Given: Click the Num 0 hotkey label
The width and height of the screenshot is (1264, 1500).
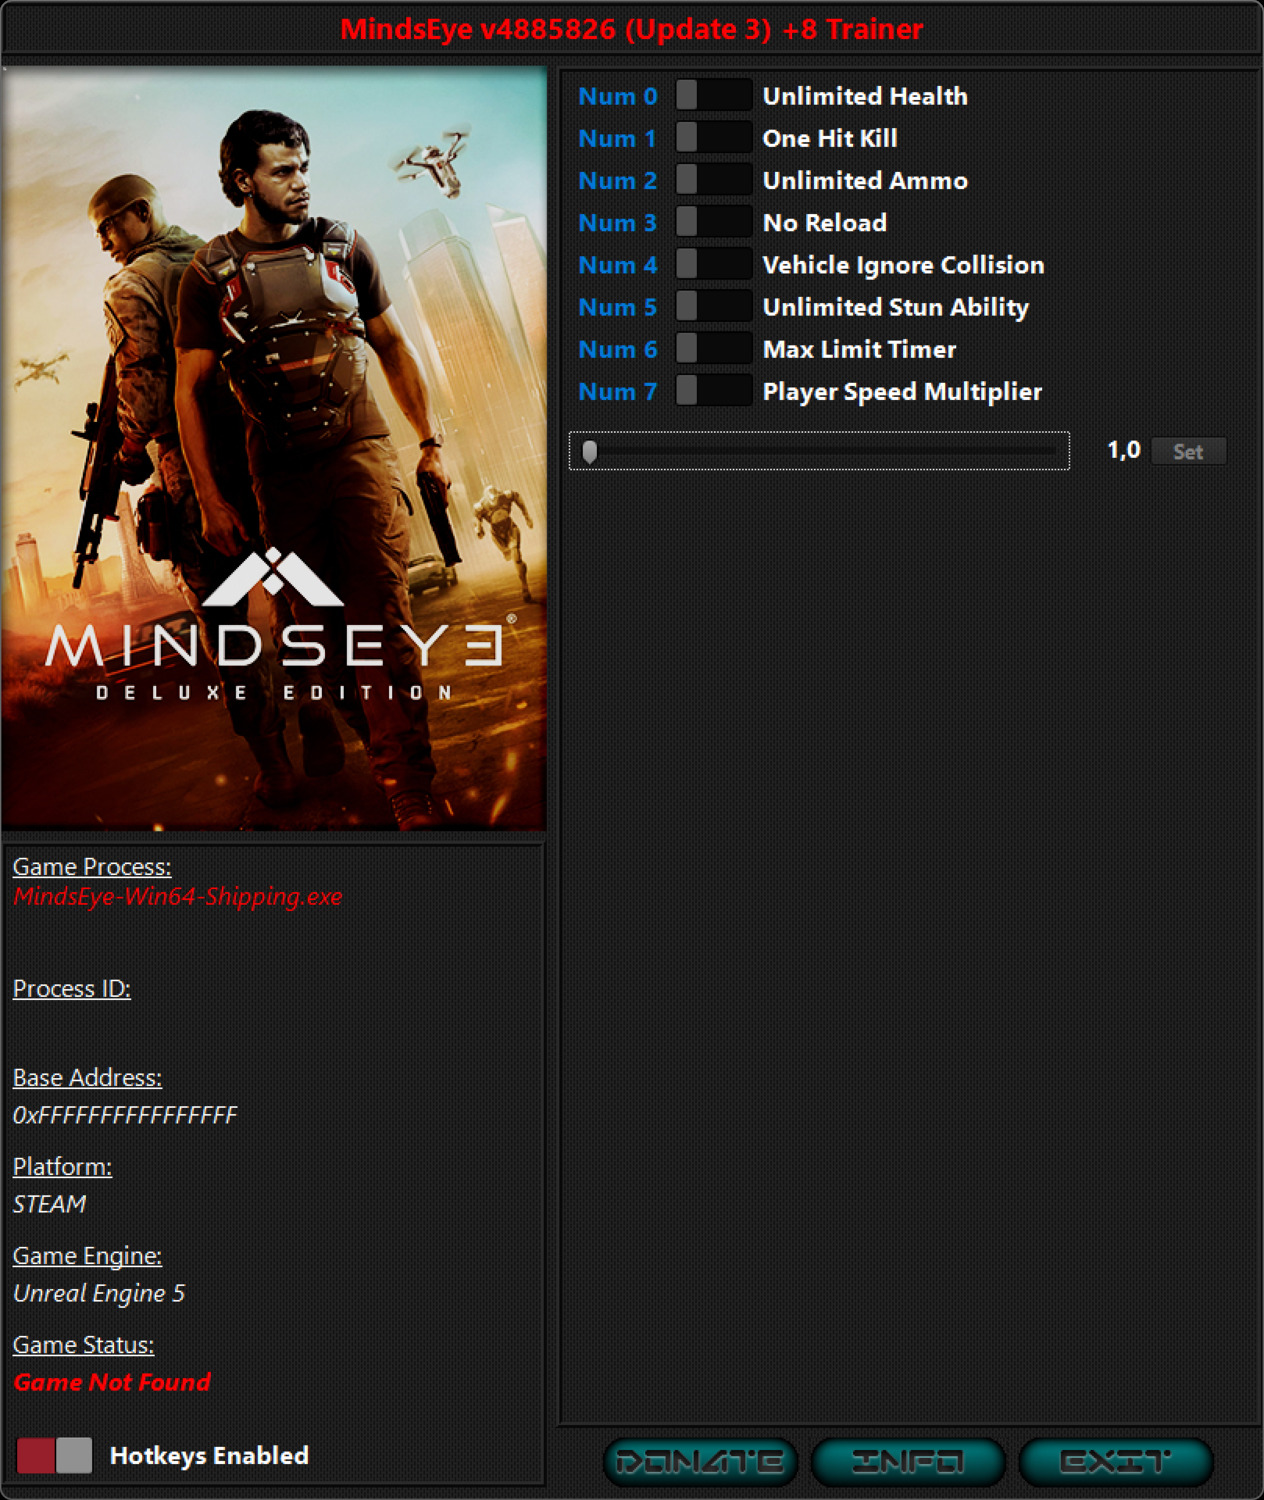Looking at the screenshot, I should click(x=617, y=97).
